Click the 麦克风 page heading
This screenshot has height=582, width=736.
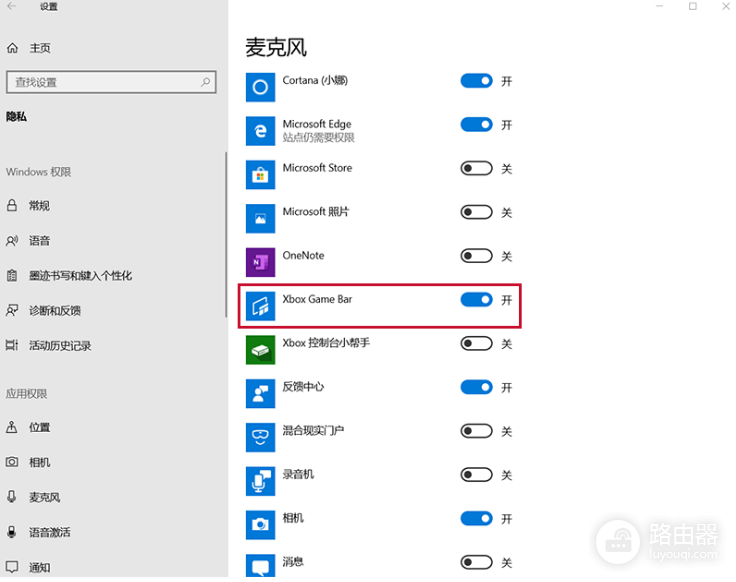coord(276,47)
